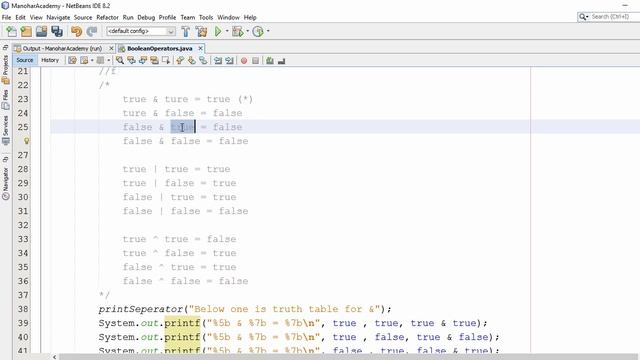Open the View menu
The image size is (640, 360).
[36, 17]
